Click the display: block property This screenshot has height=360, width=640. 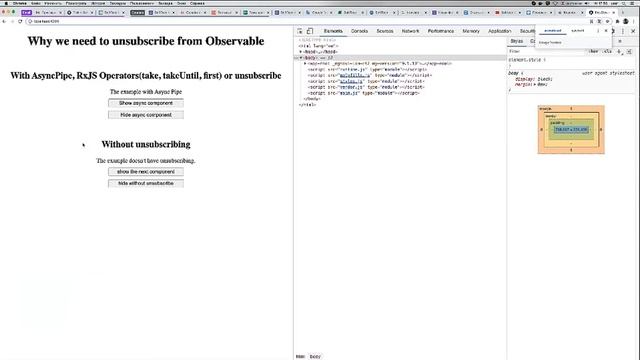tap(533, 79)
